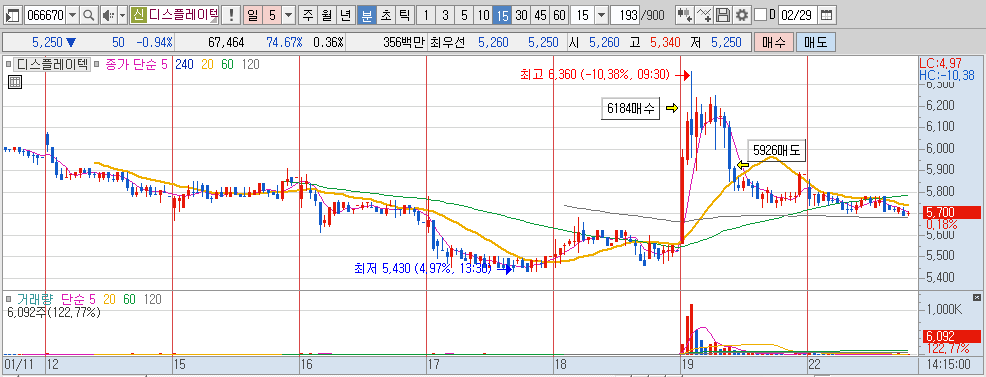The width and height of the screenshot is (986, 377).
Task: Open dropdown arrow after period value 5
Action: 288,15
